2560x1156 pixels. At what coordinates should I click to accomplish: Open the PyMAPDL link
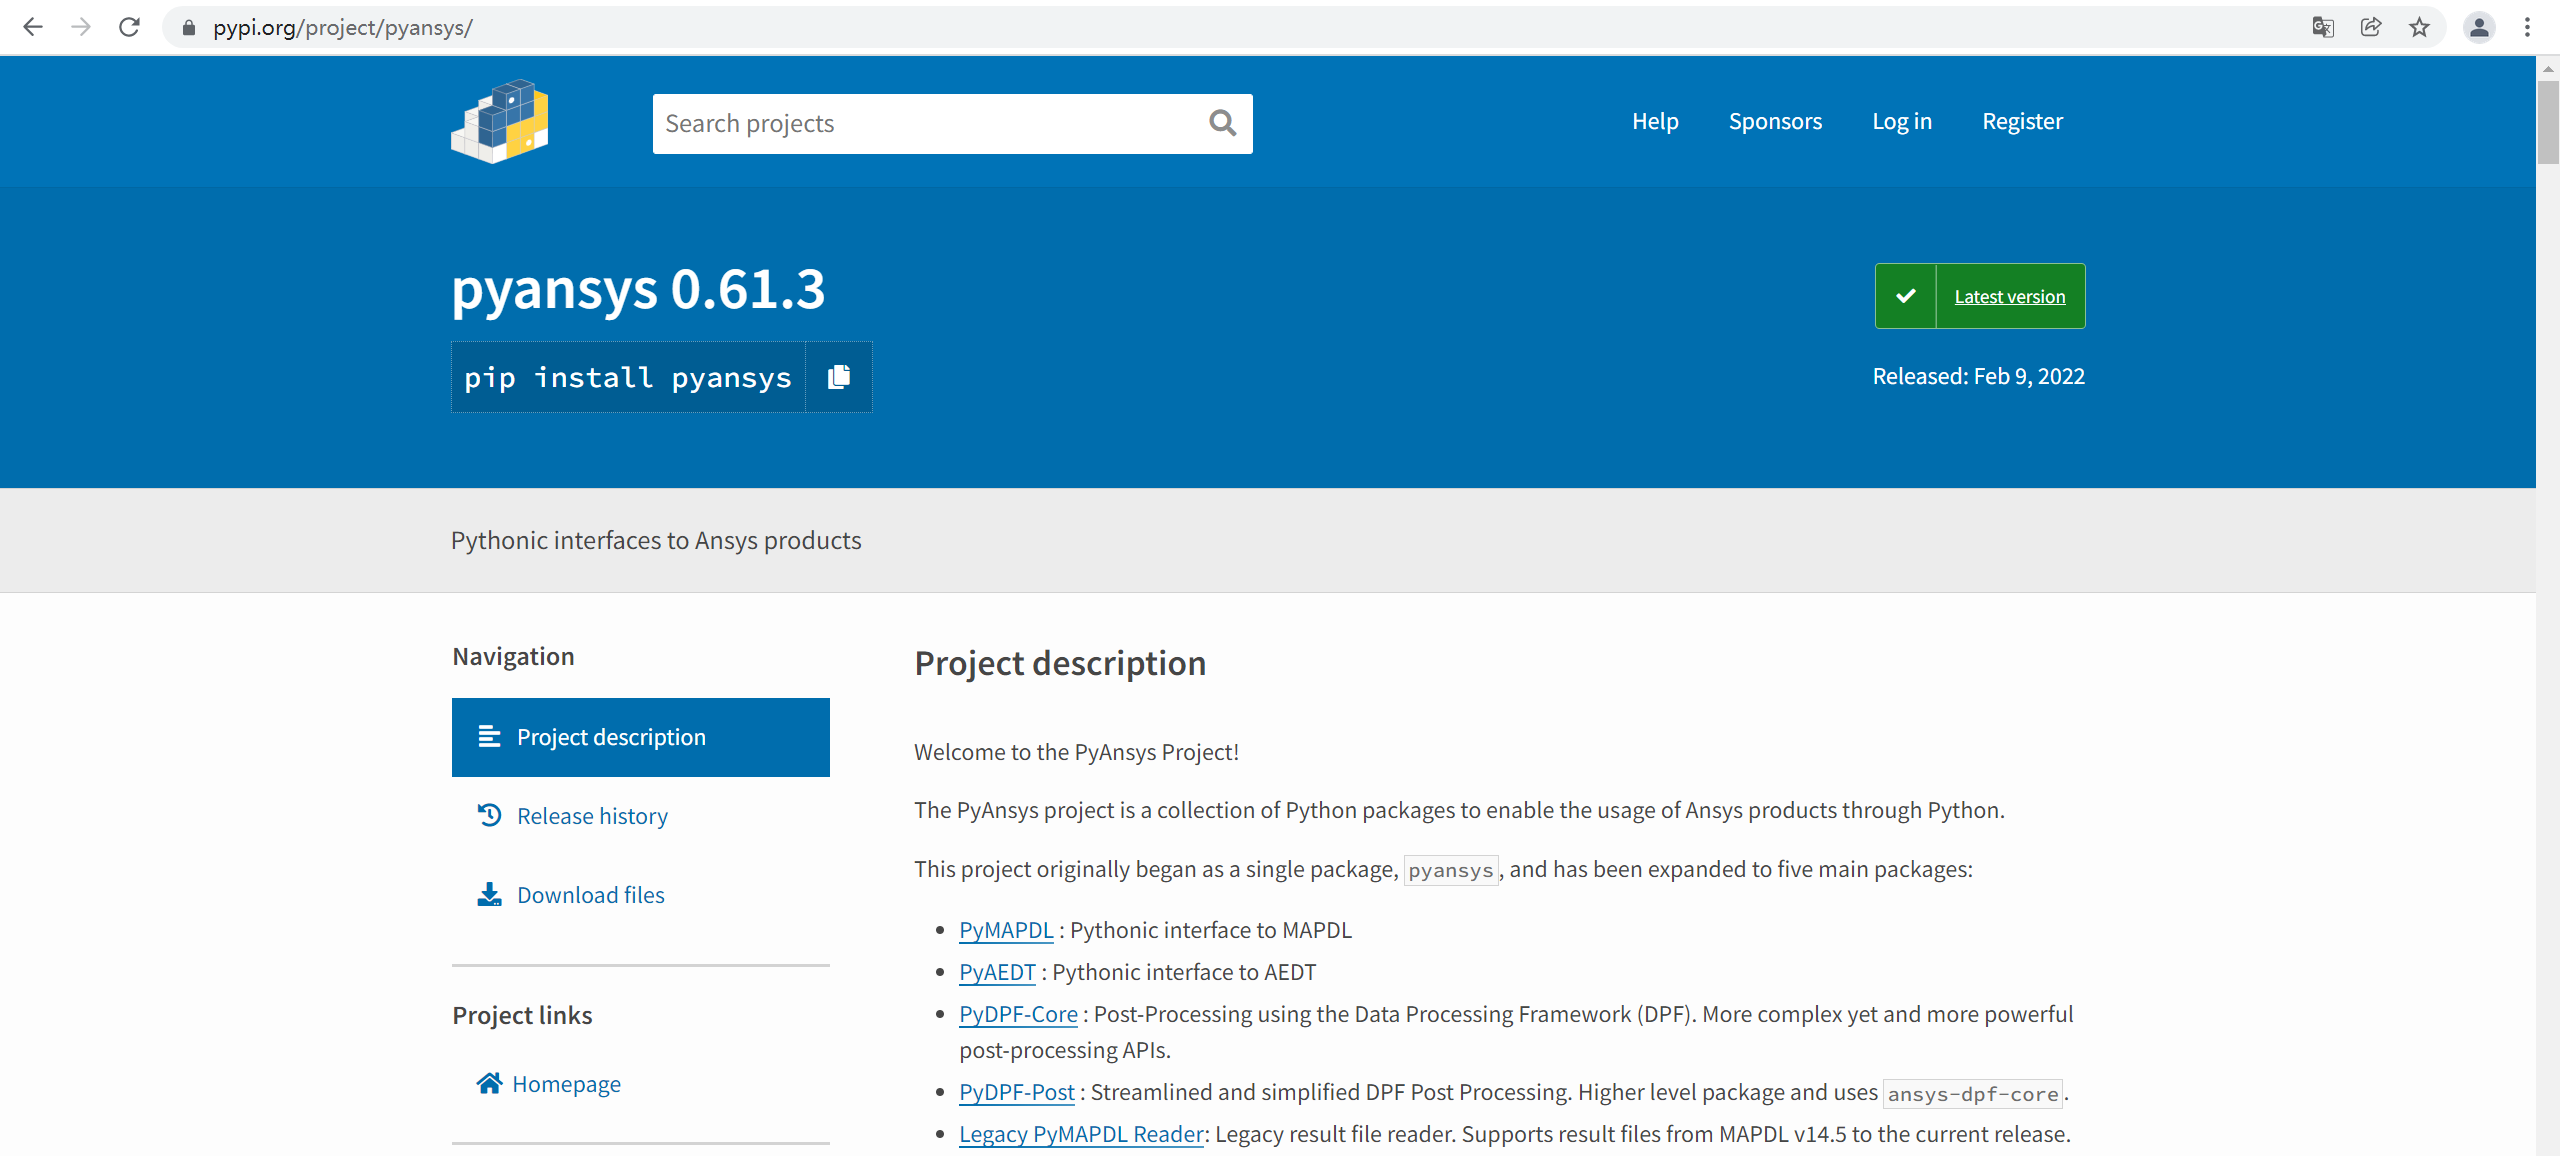(1006, 930)
